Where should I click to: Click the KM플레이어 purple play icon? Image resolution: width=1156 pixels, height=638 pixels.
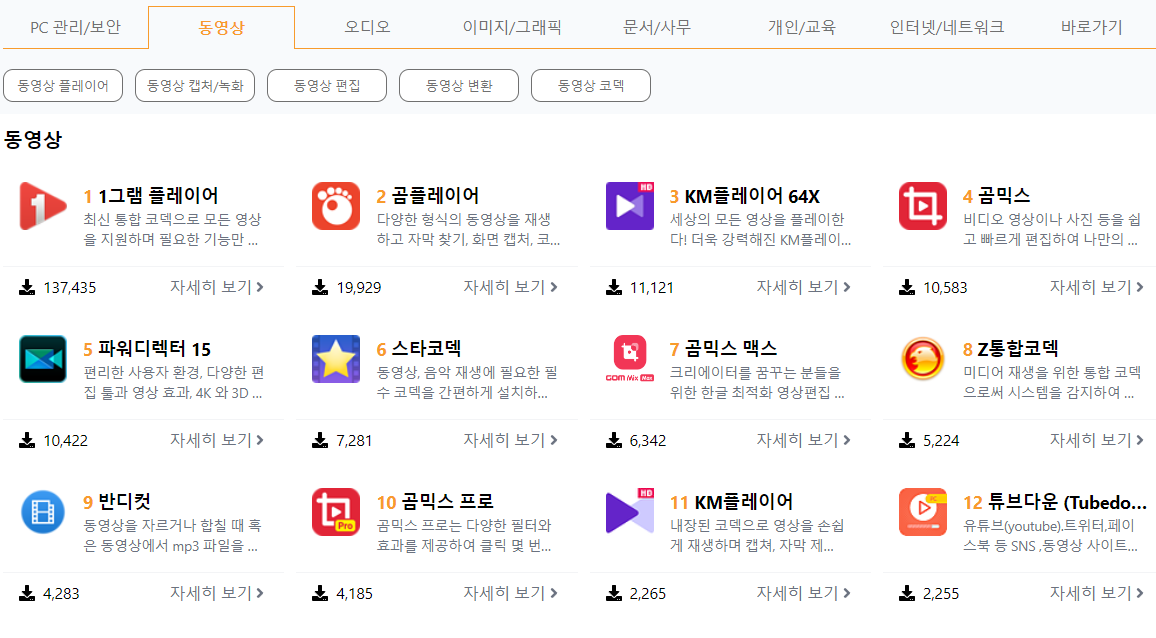(630, 511)
